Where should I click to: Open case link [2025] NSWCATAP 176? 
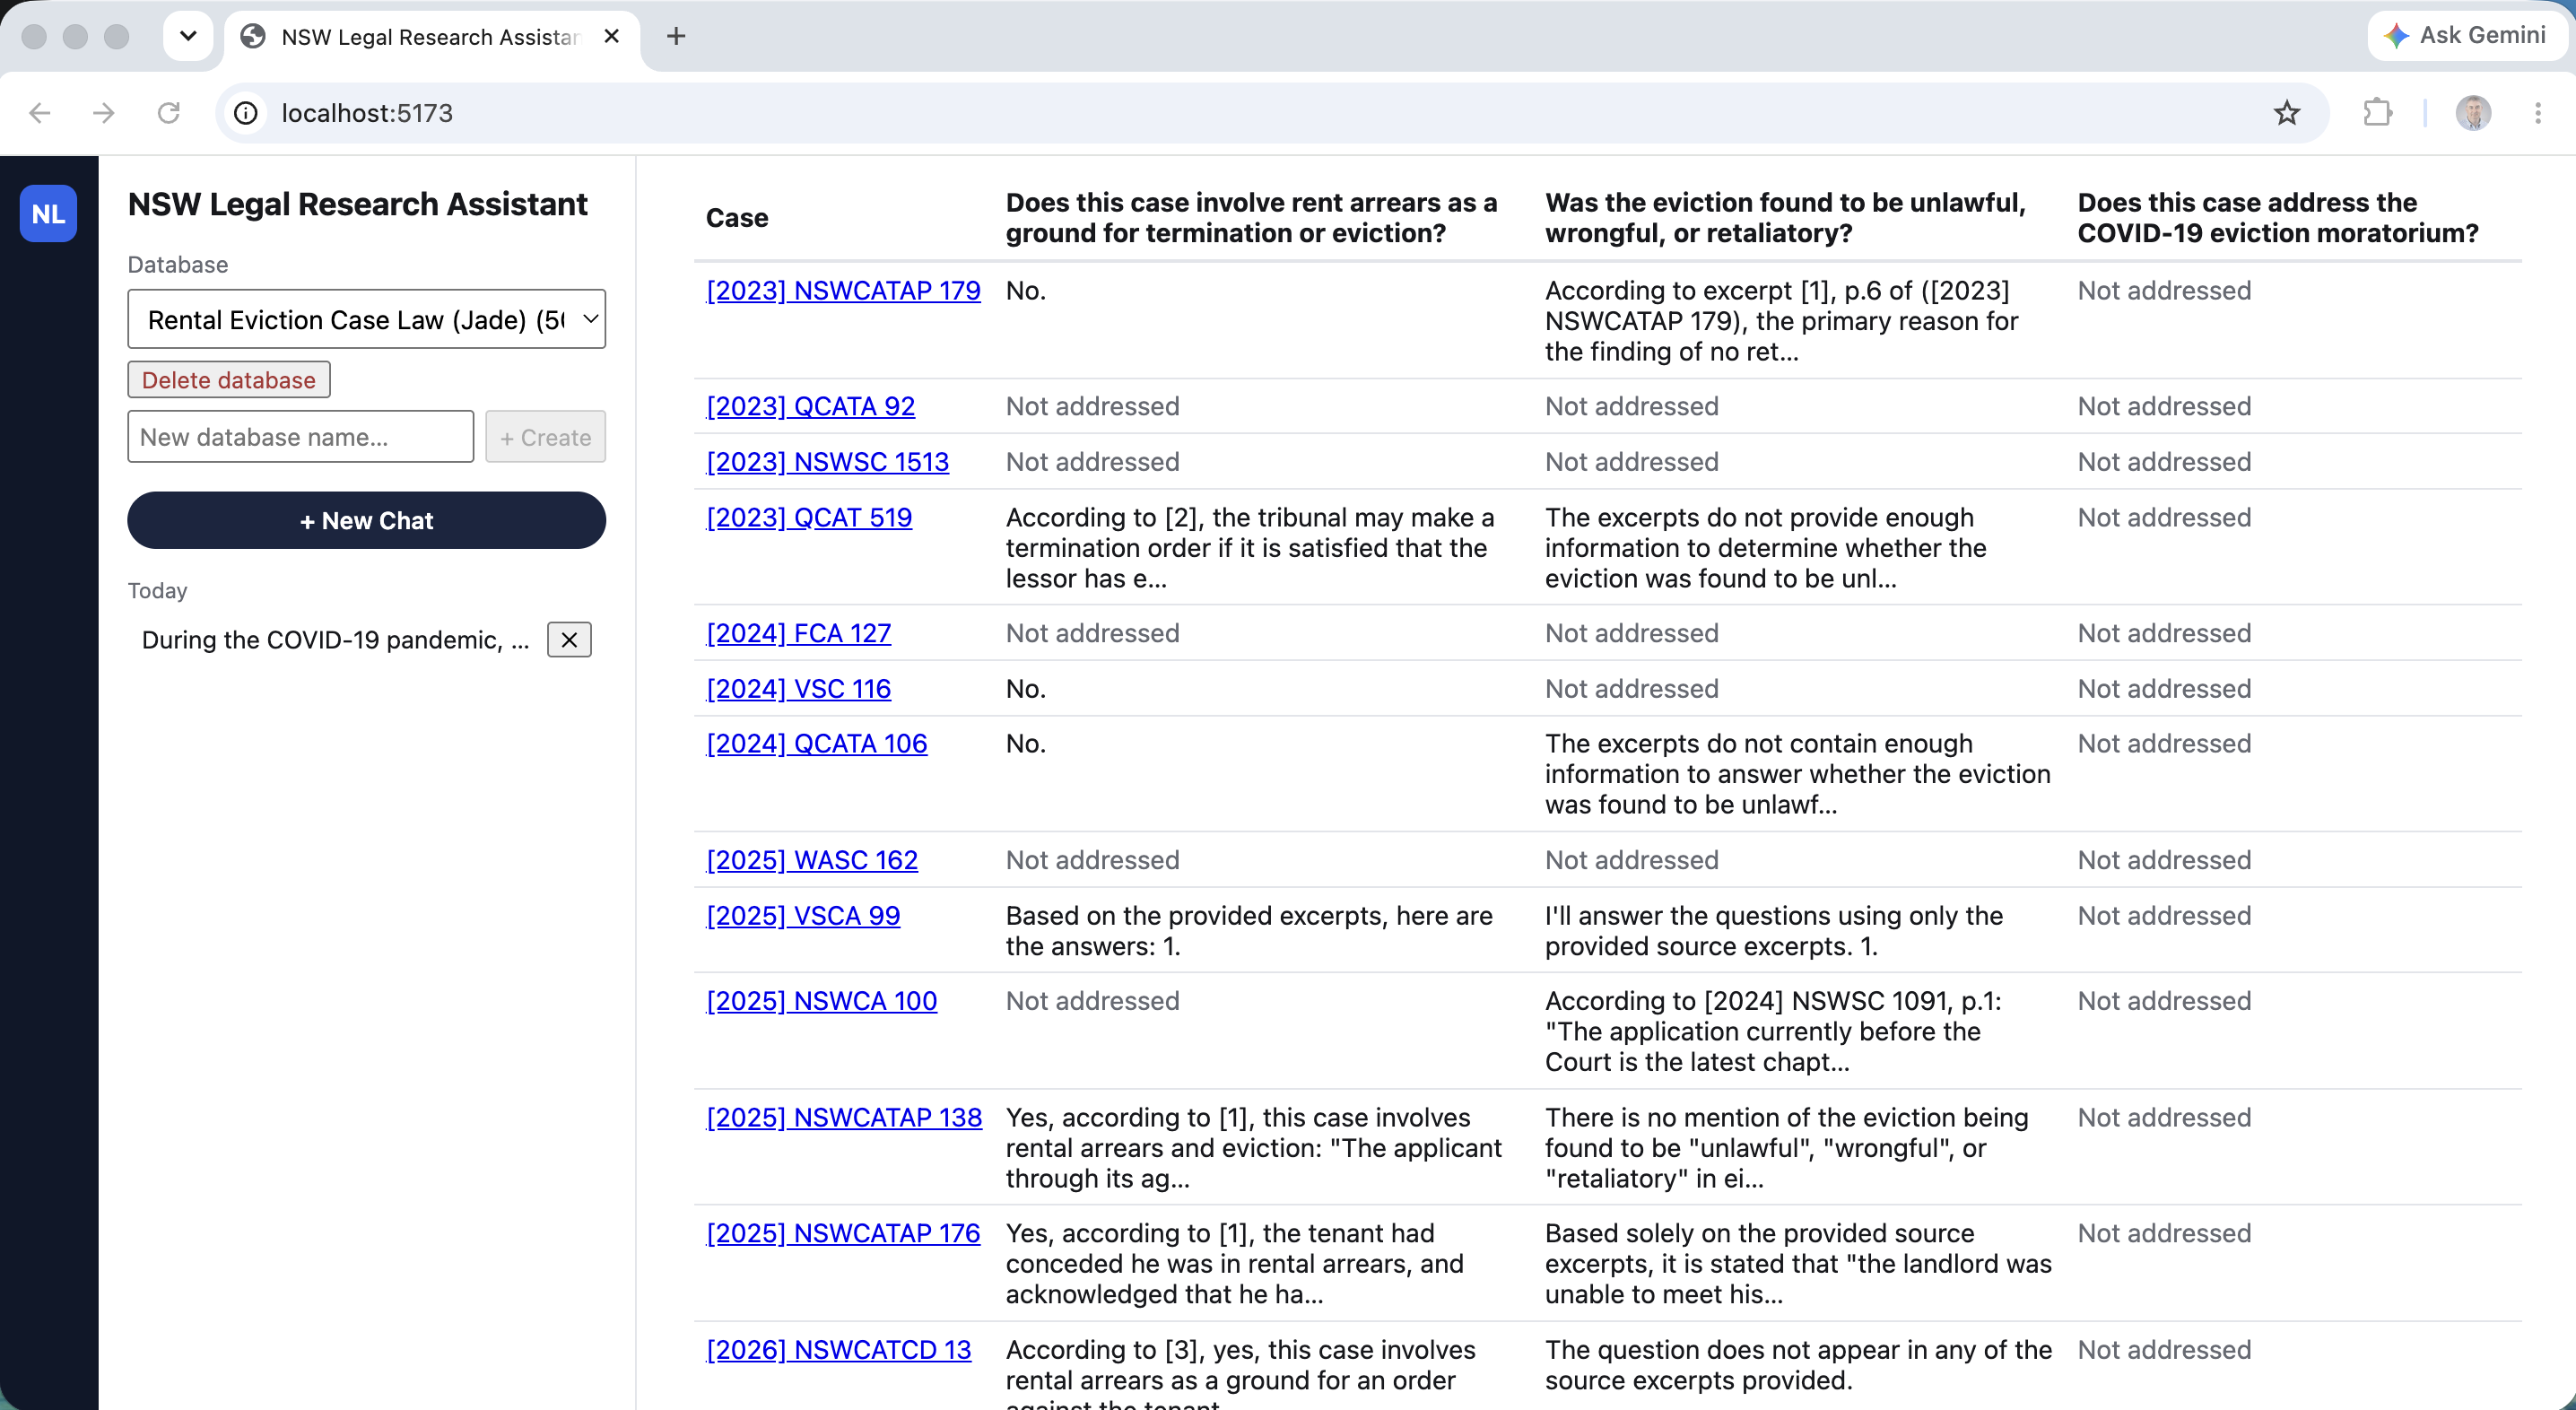coord(843,1234)
